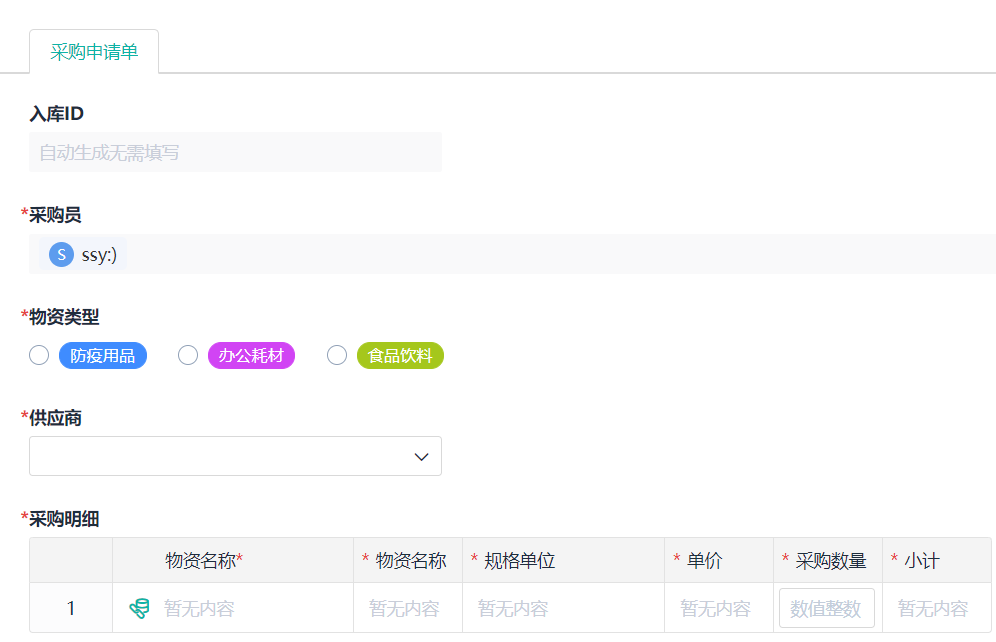Click the blue S avatar icon
Viewport: 996px width, 642px height.
pos(61,255)
